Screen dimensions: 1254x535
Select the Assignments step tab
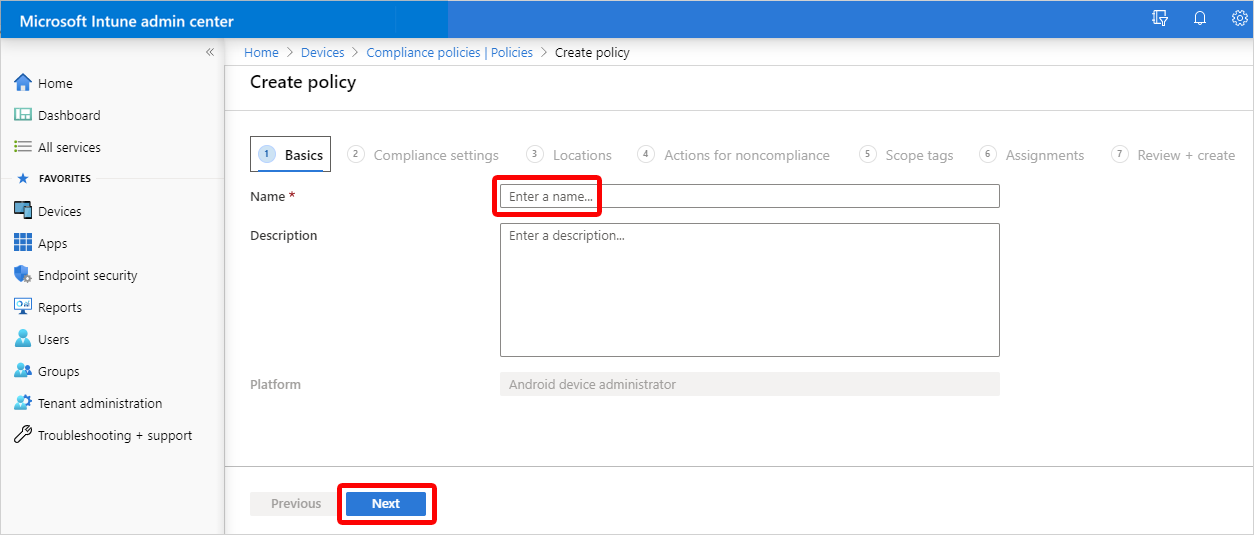1032,155
